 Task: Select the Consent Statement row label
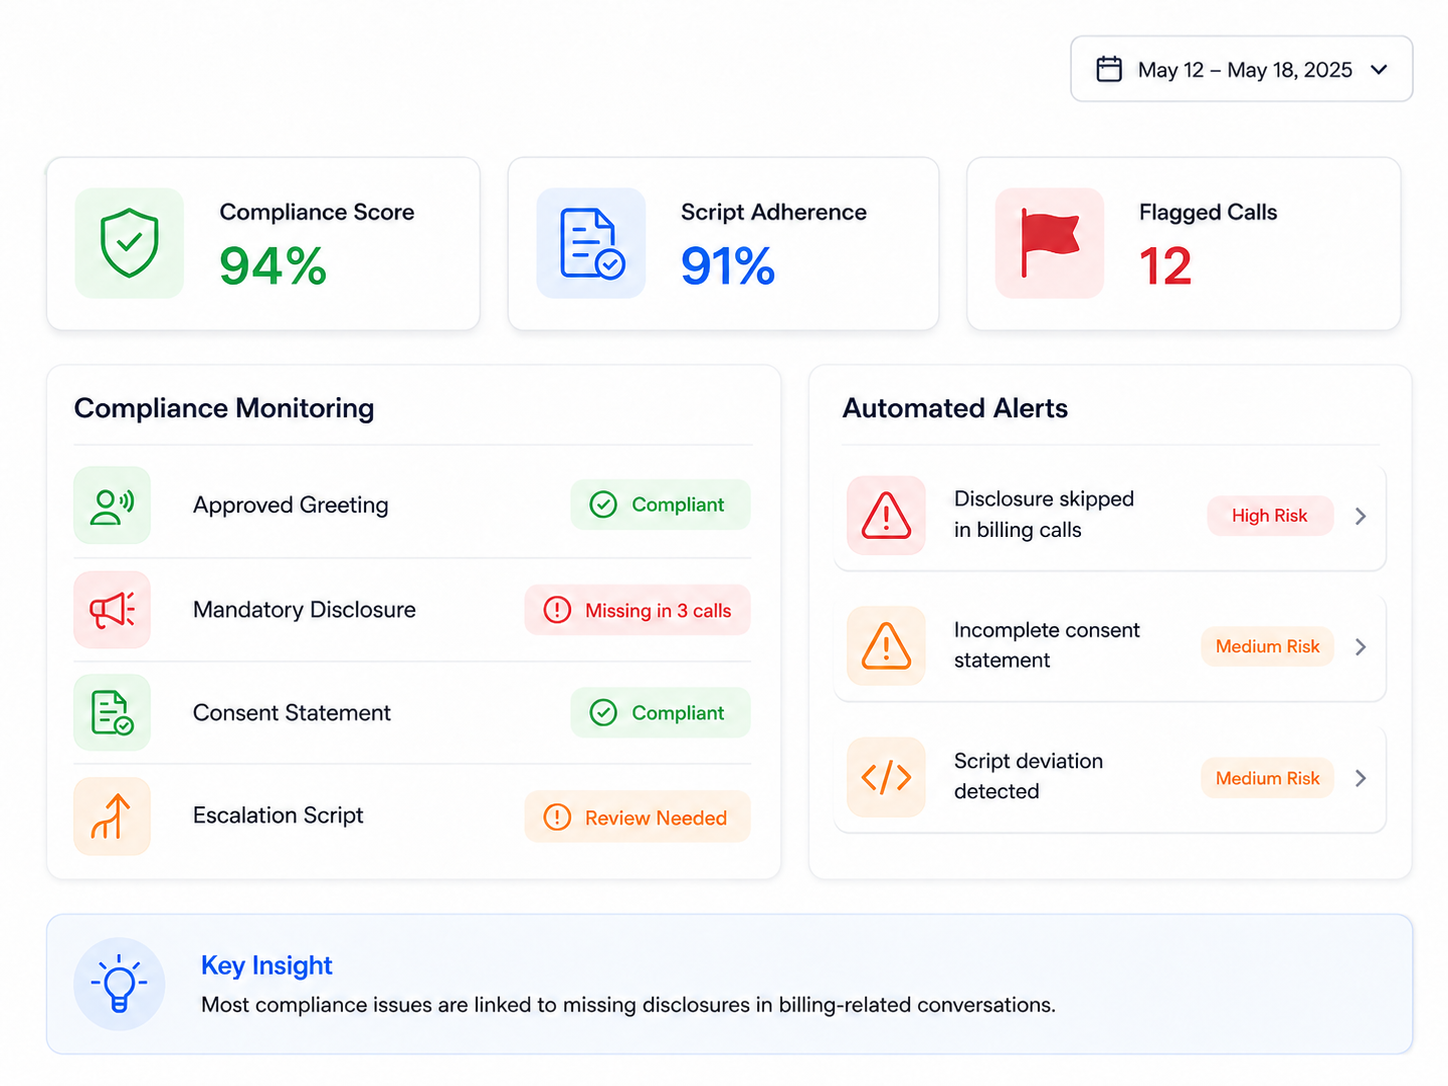click(x=292, y=713)
